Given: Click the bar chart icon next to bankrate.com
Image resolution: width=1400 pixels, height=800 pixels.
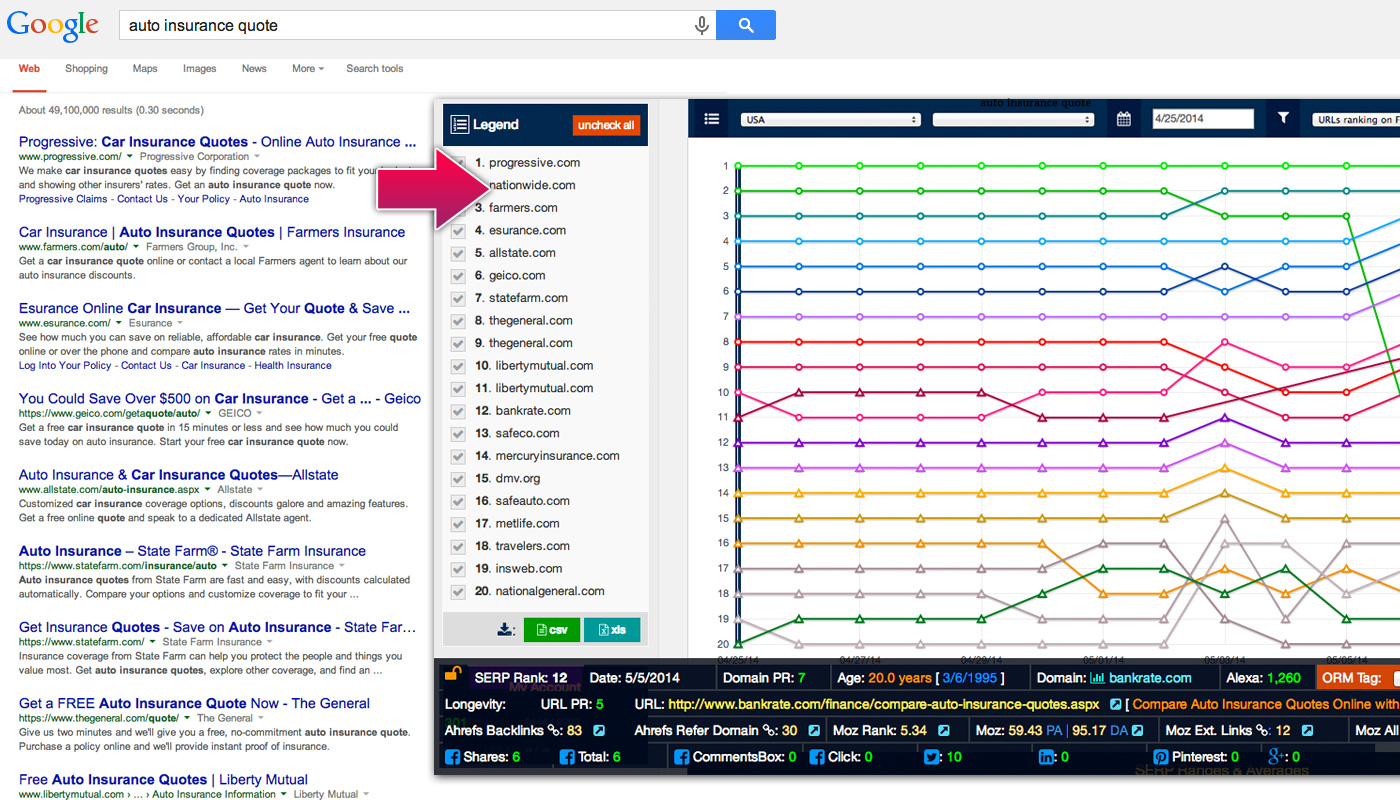Looking at the screenshot, I should pyautogui.click(x=1098, y=678).
